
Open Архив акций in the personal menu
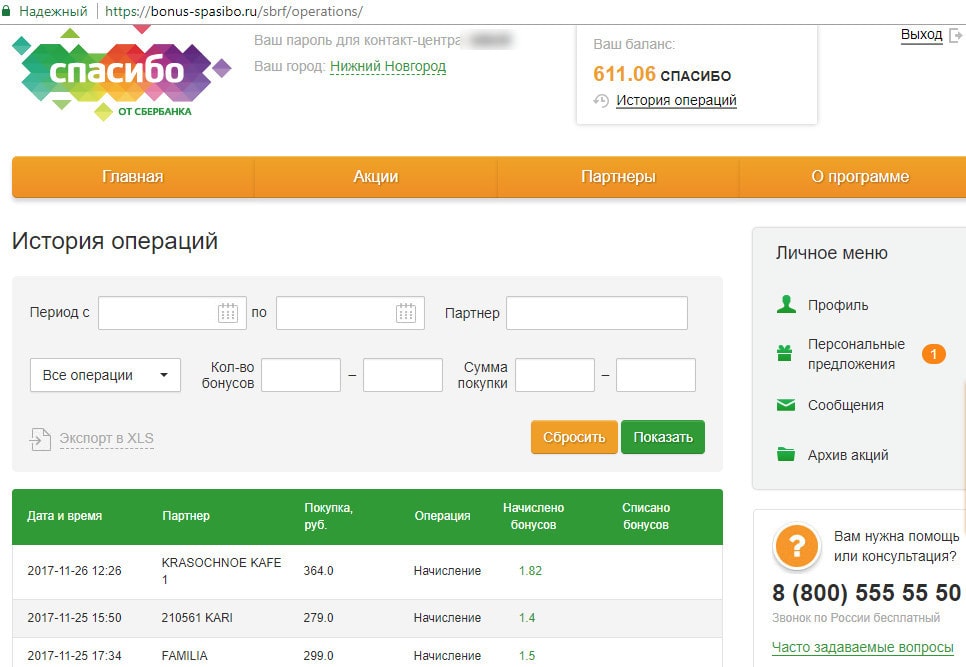click(x=848, y=455)
